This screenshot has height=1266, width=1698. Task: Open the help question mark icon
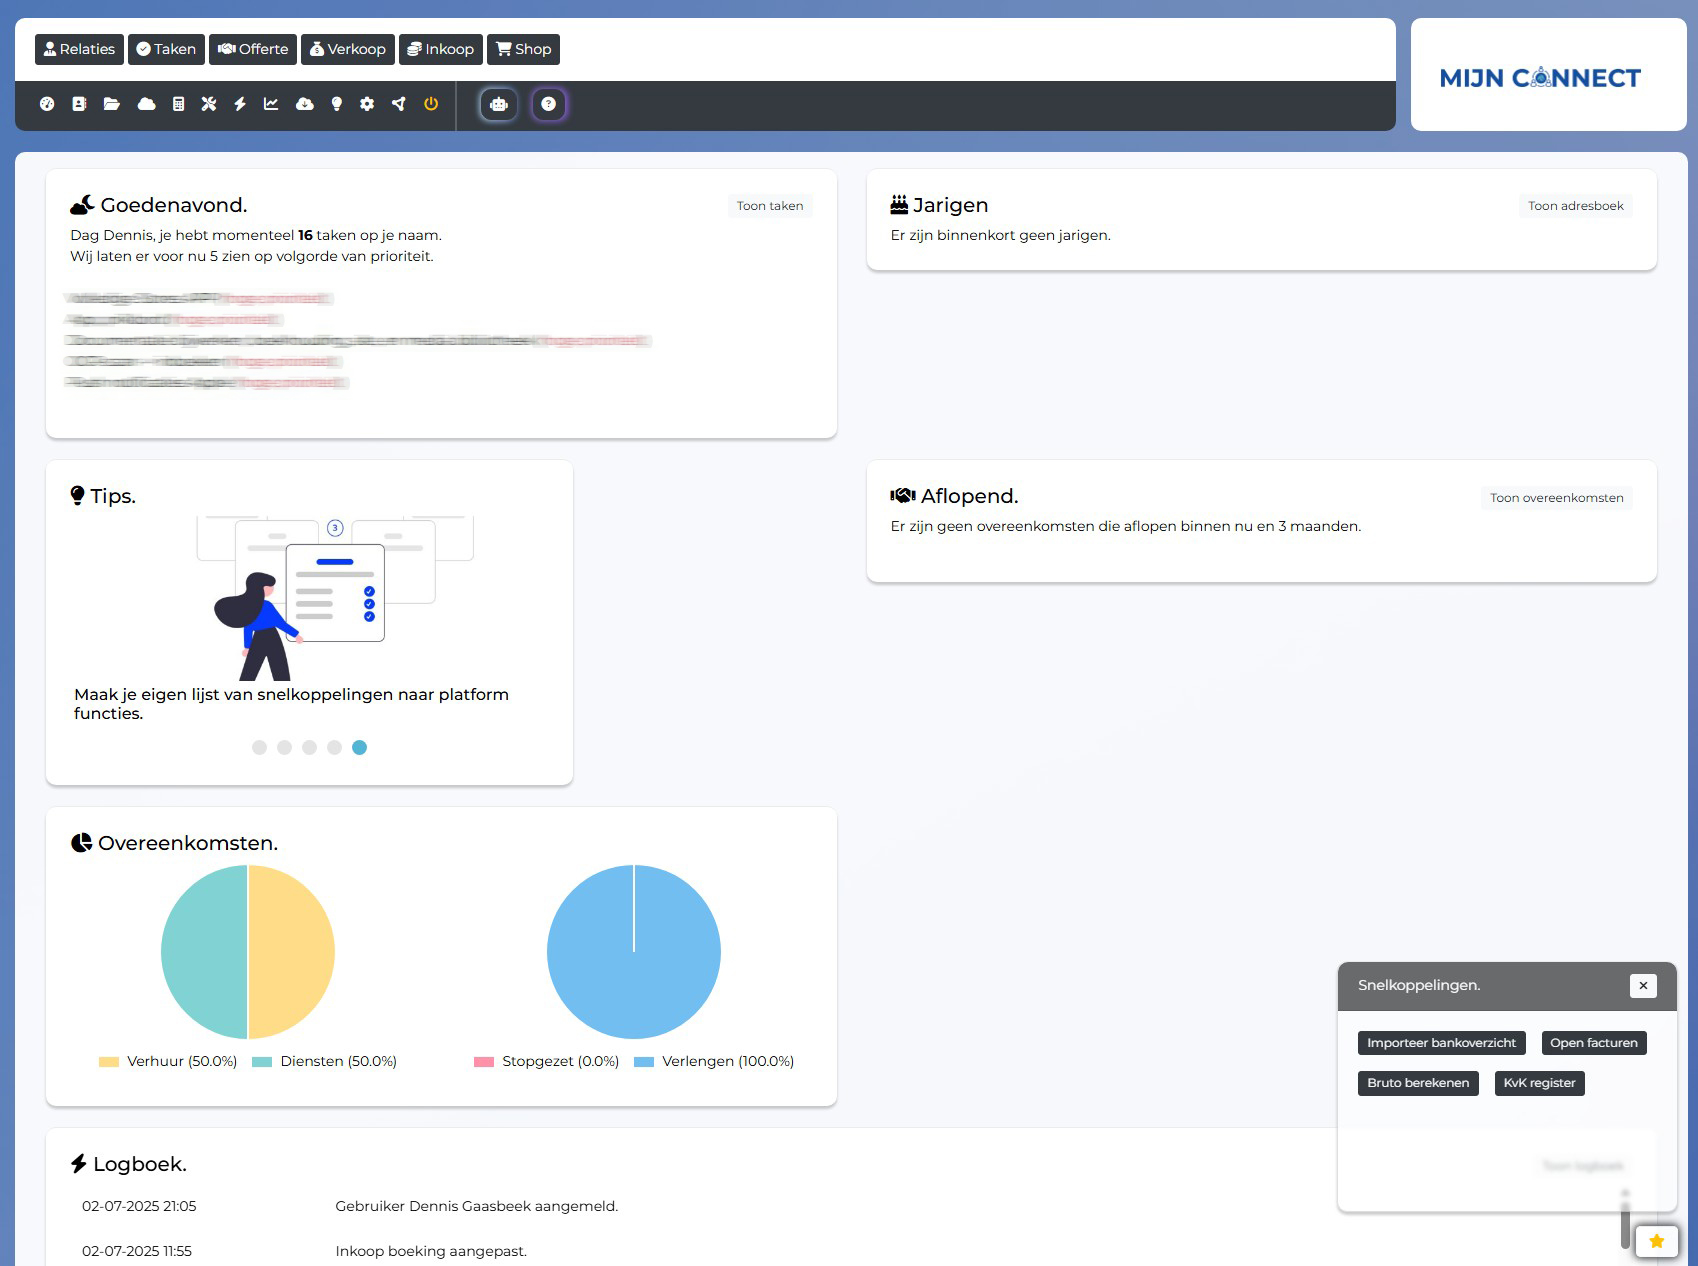click(549, 103)
